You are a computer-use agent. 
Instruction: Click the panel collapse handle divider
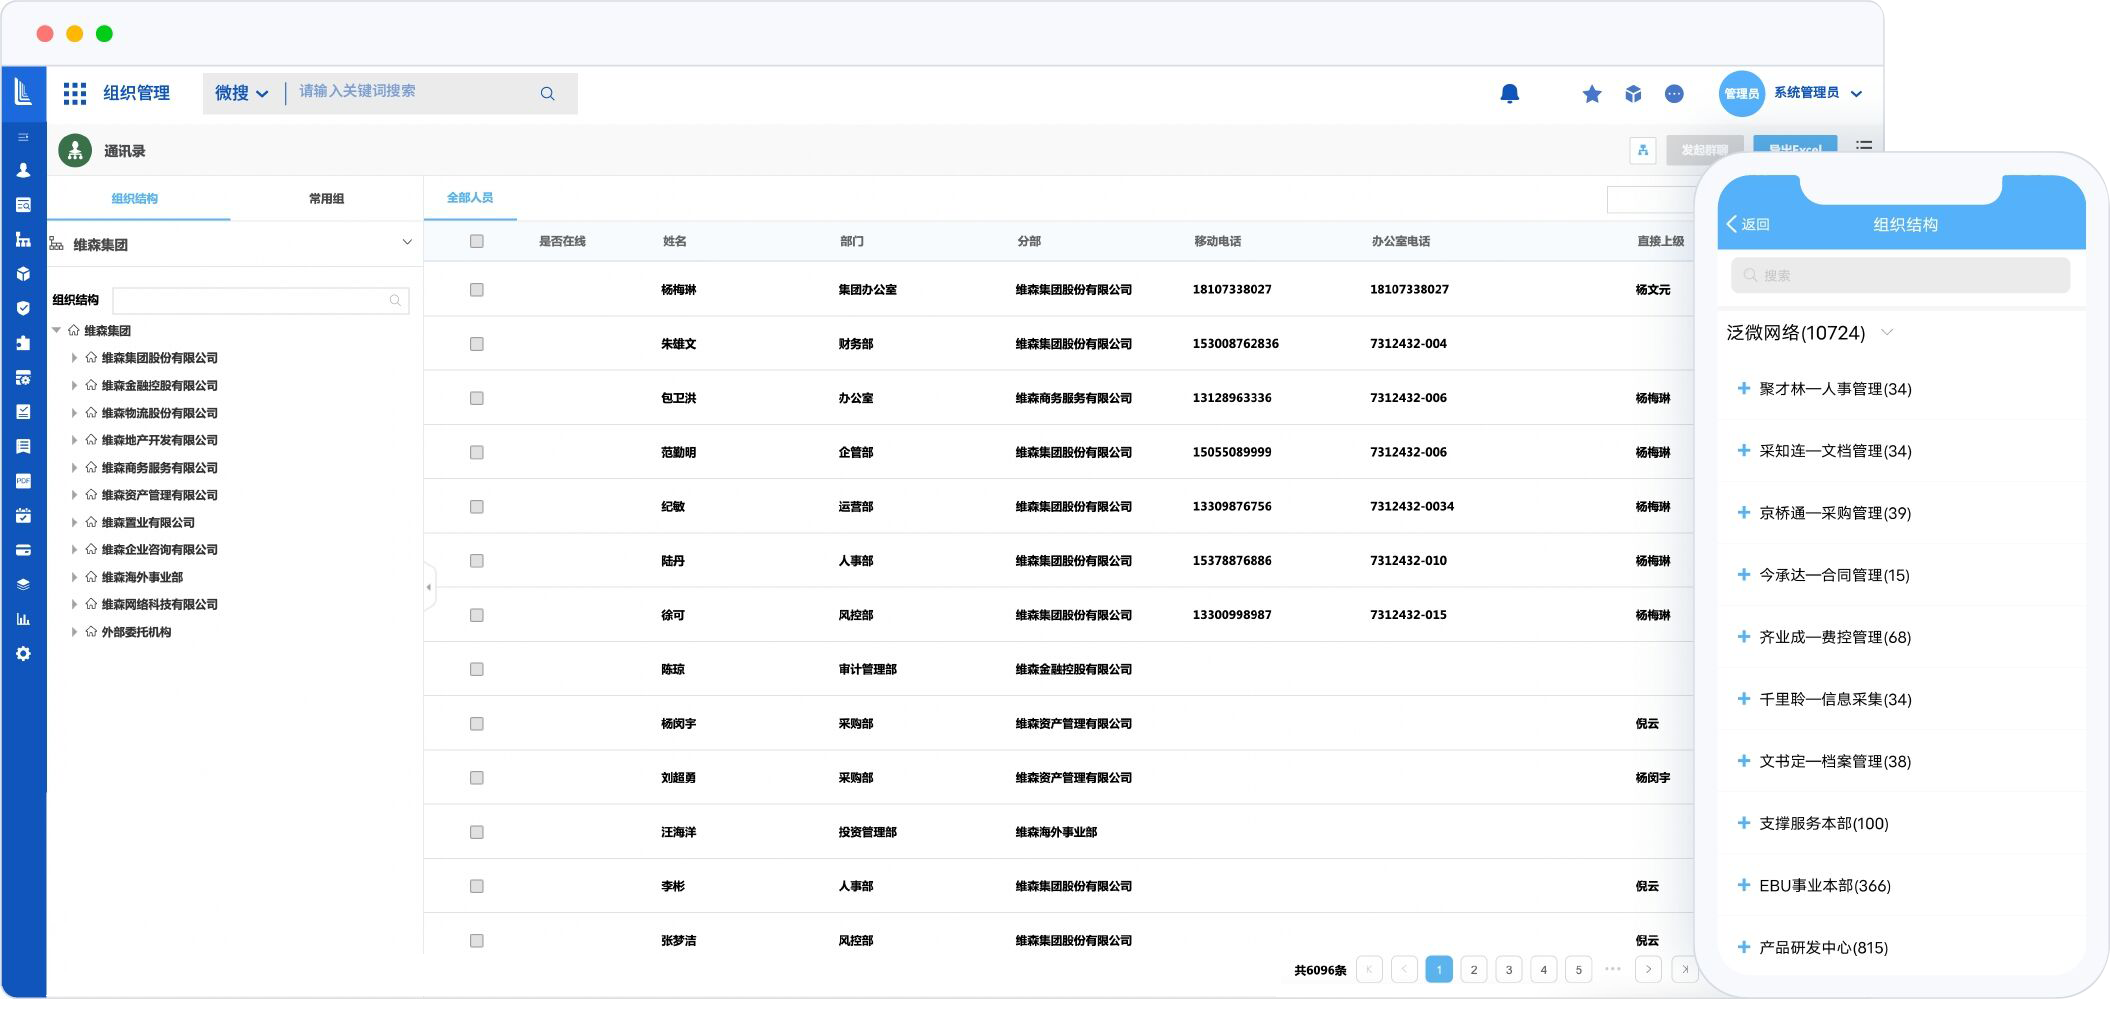coord(429,587)
